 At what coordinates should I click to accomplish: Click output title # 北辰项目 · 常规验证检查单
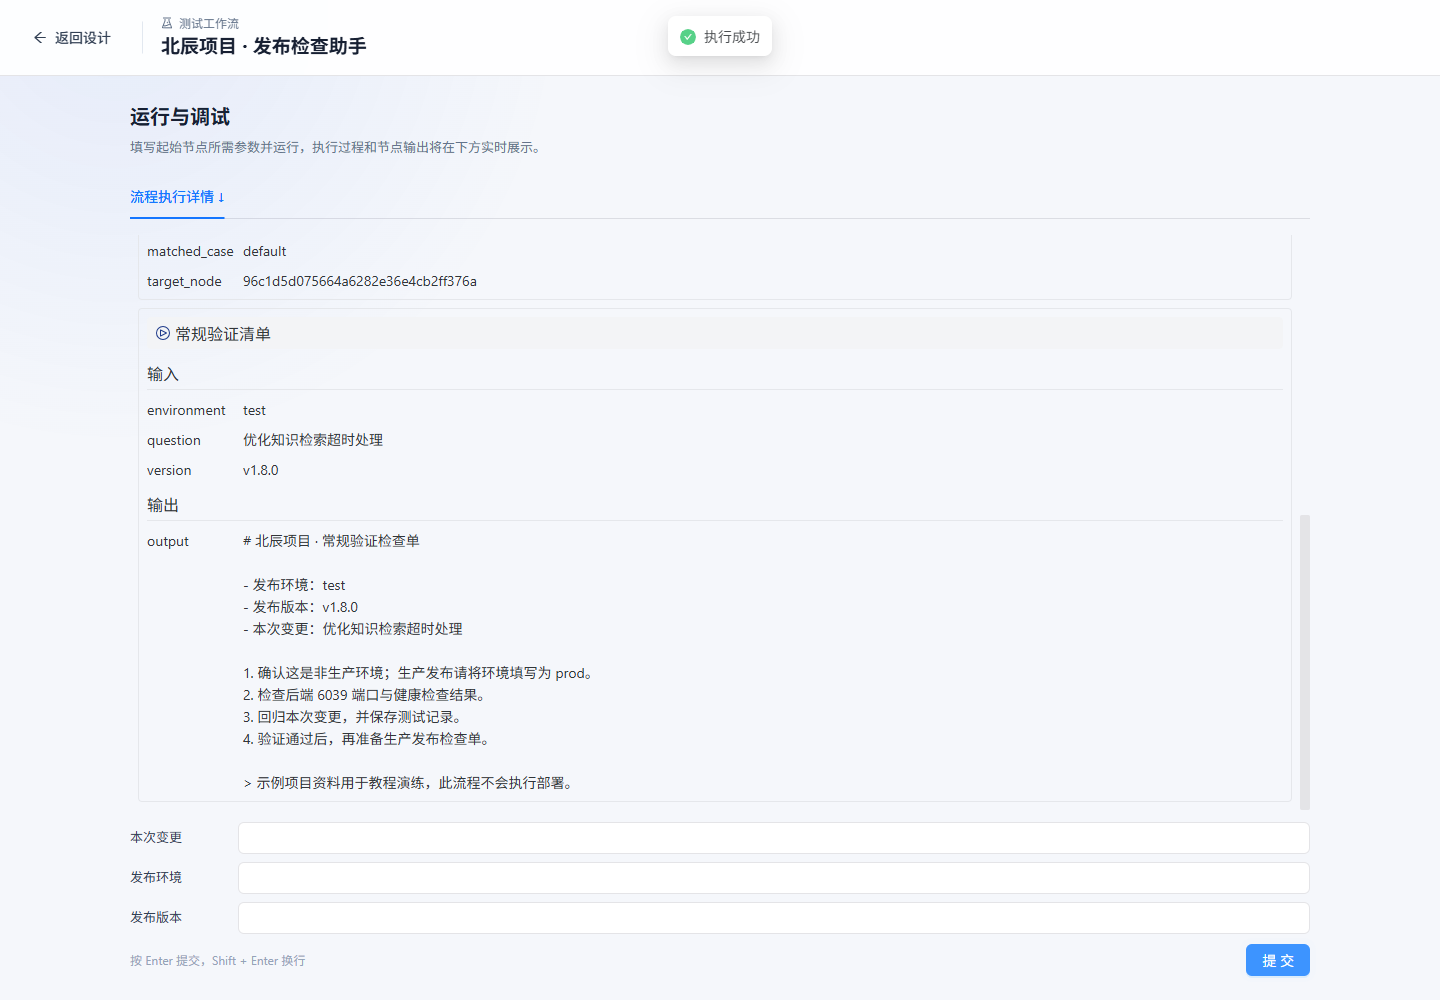click(x=331, y=541)
